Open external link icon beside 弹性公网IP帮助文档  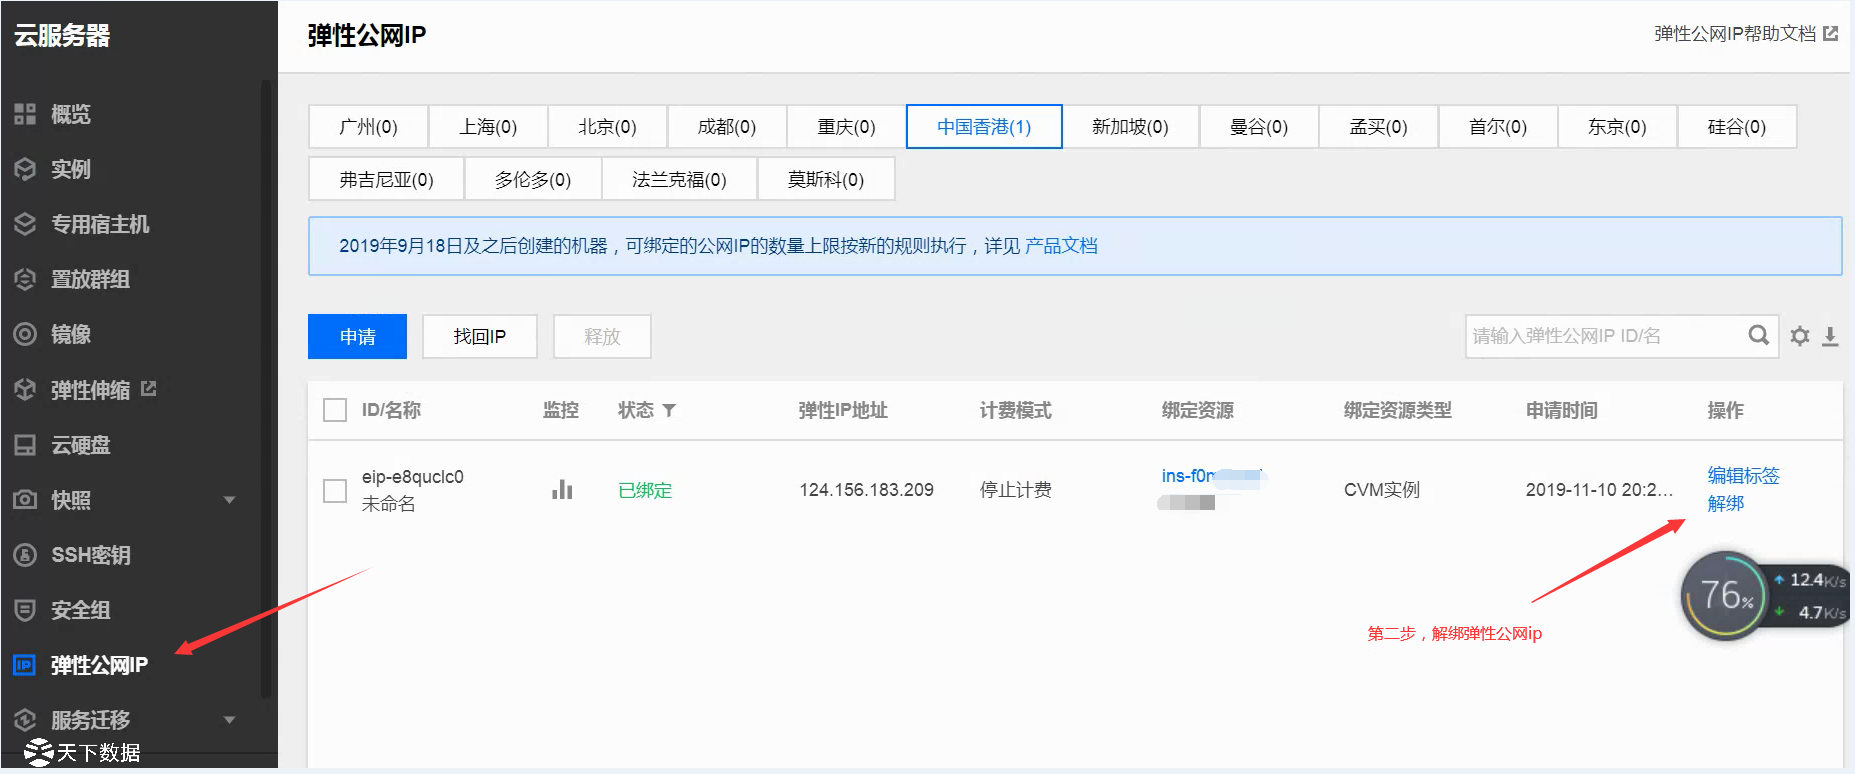coord(1831,34)
